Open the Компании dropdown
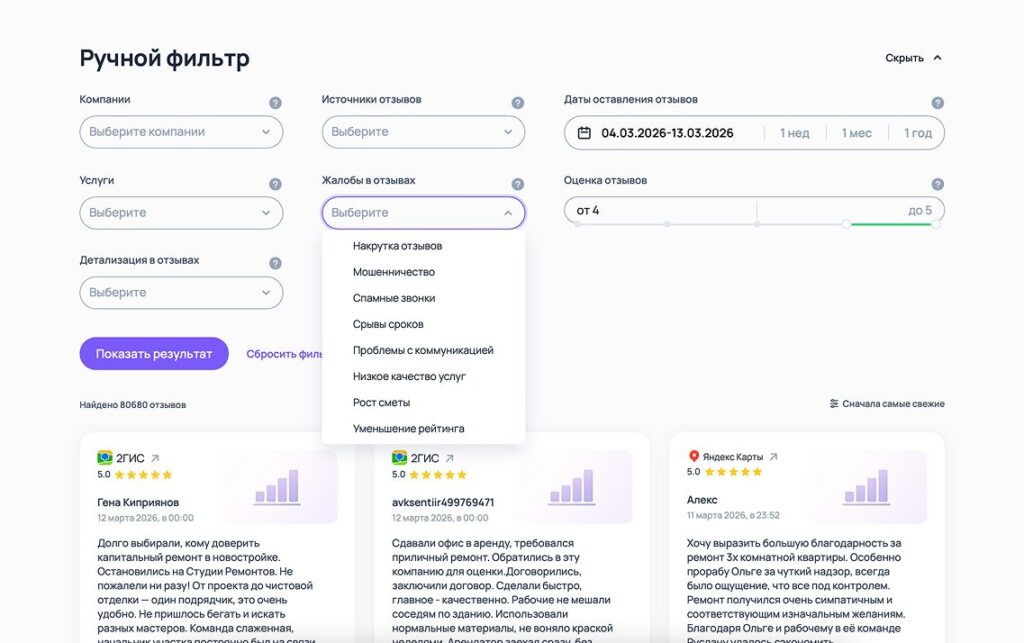 pyautogui.click(x=181, y=132)
